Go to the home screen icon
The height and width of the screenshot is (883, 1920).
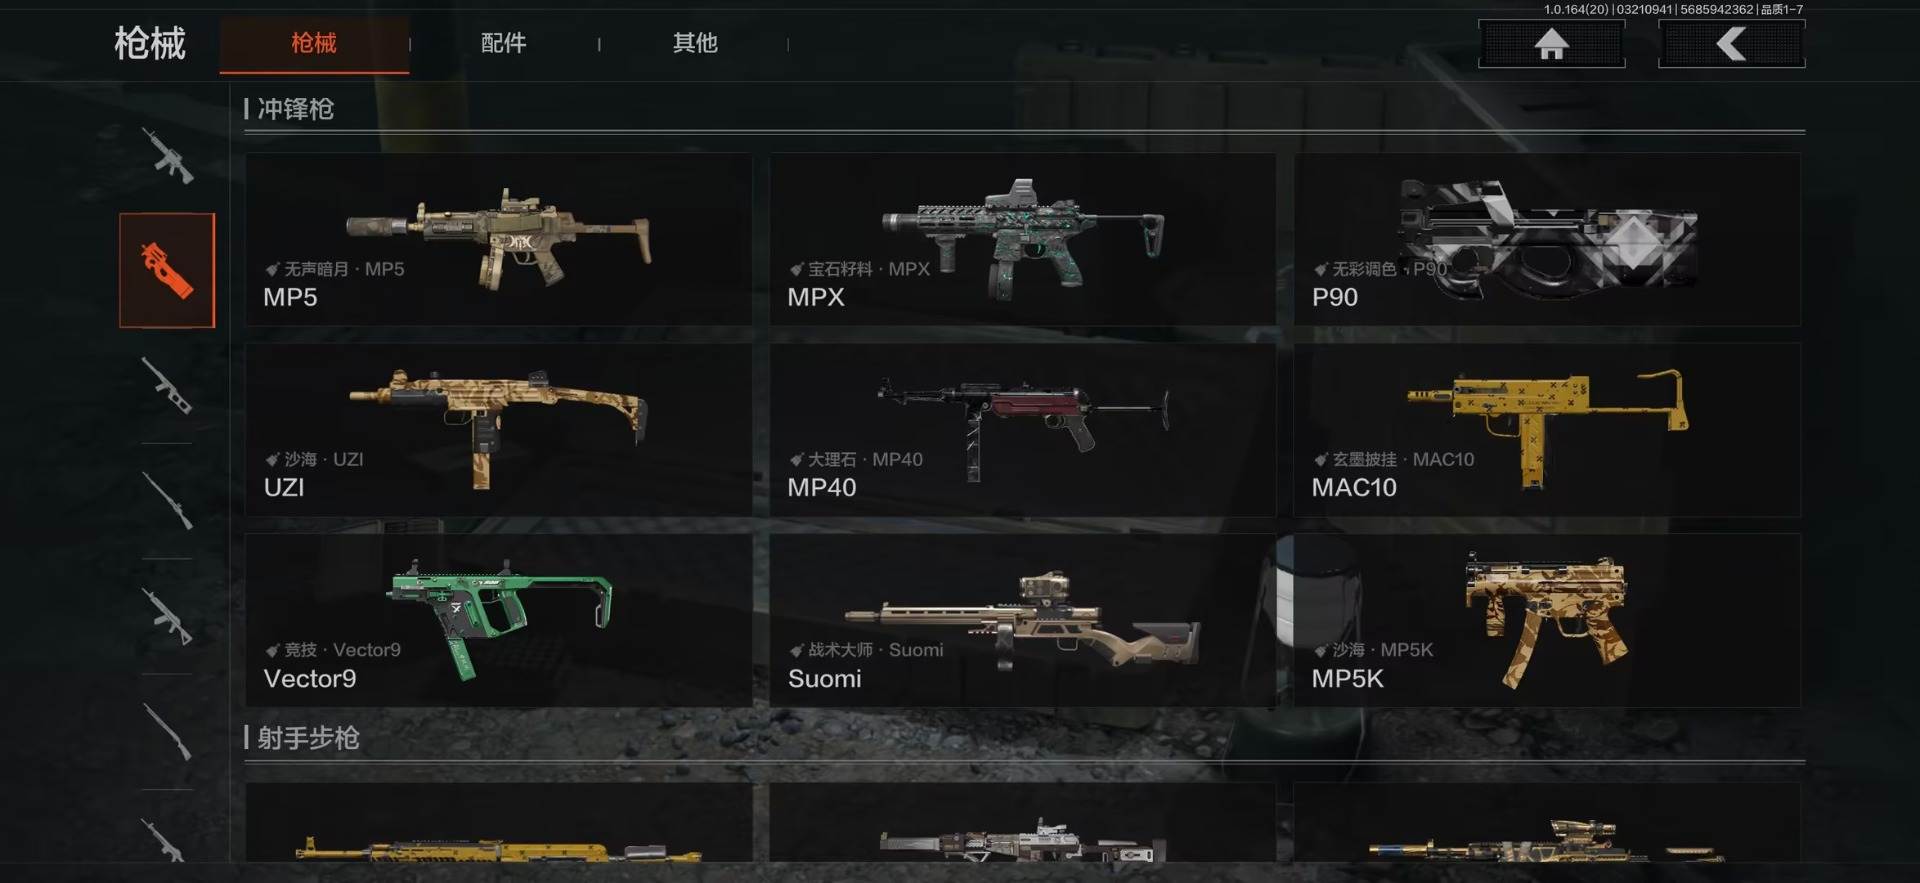tap(1551, 44)
